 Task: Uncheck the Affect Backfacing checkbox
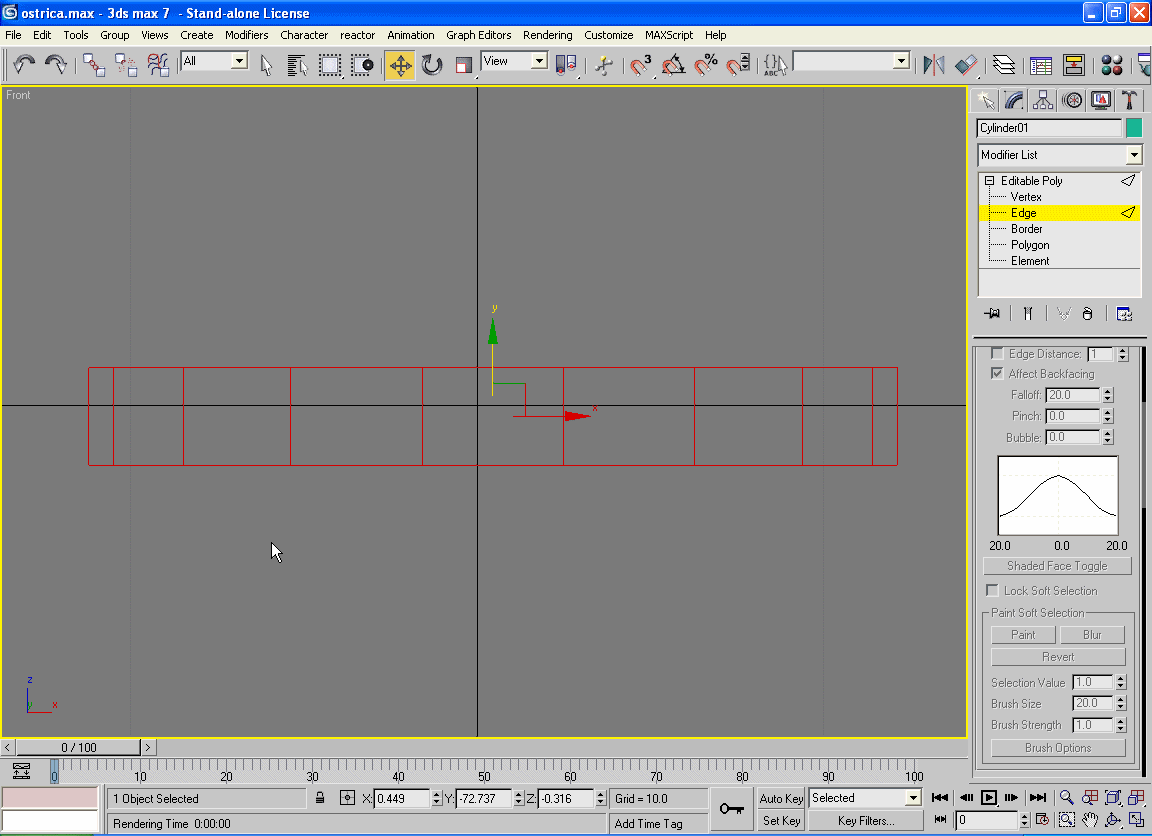coord(997,374)
